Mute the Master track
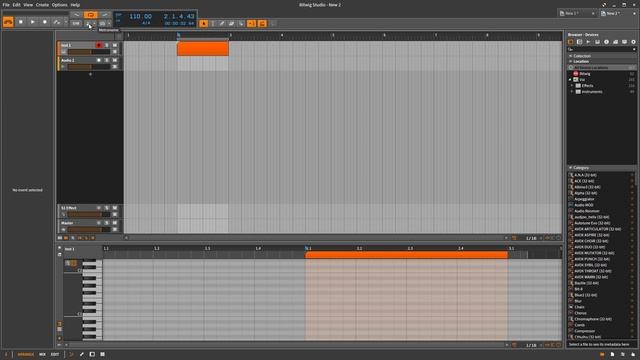This screenshot has width=640, height=360. [115, 223]
